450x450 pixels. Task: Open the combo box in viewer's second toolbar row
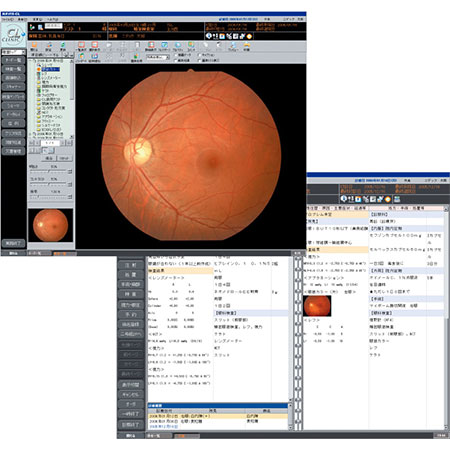tap(158, 57)
